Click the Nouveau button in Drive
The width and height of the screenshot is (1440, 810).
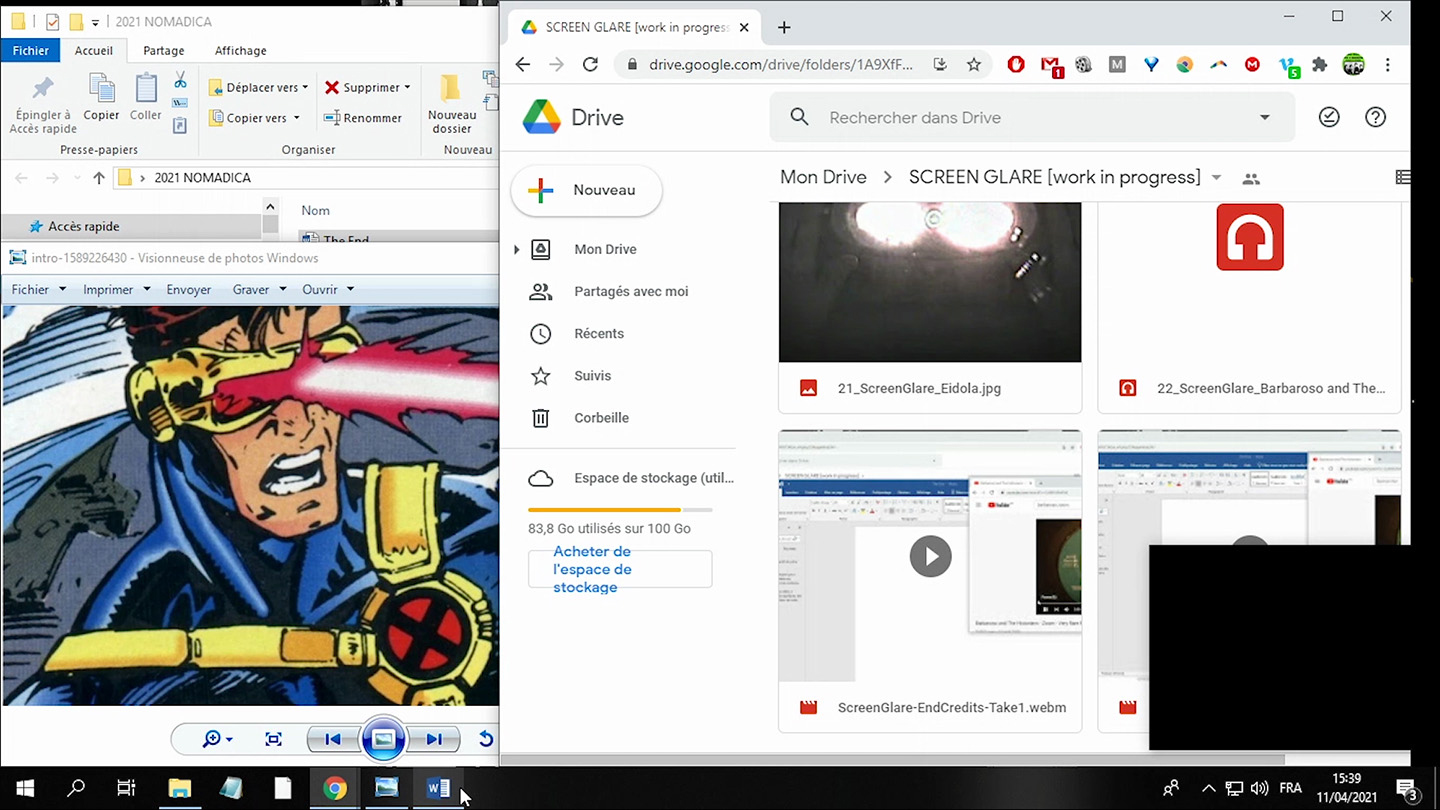pyautogui.click(x=586, y=190)
